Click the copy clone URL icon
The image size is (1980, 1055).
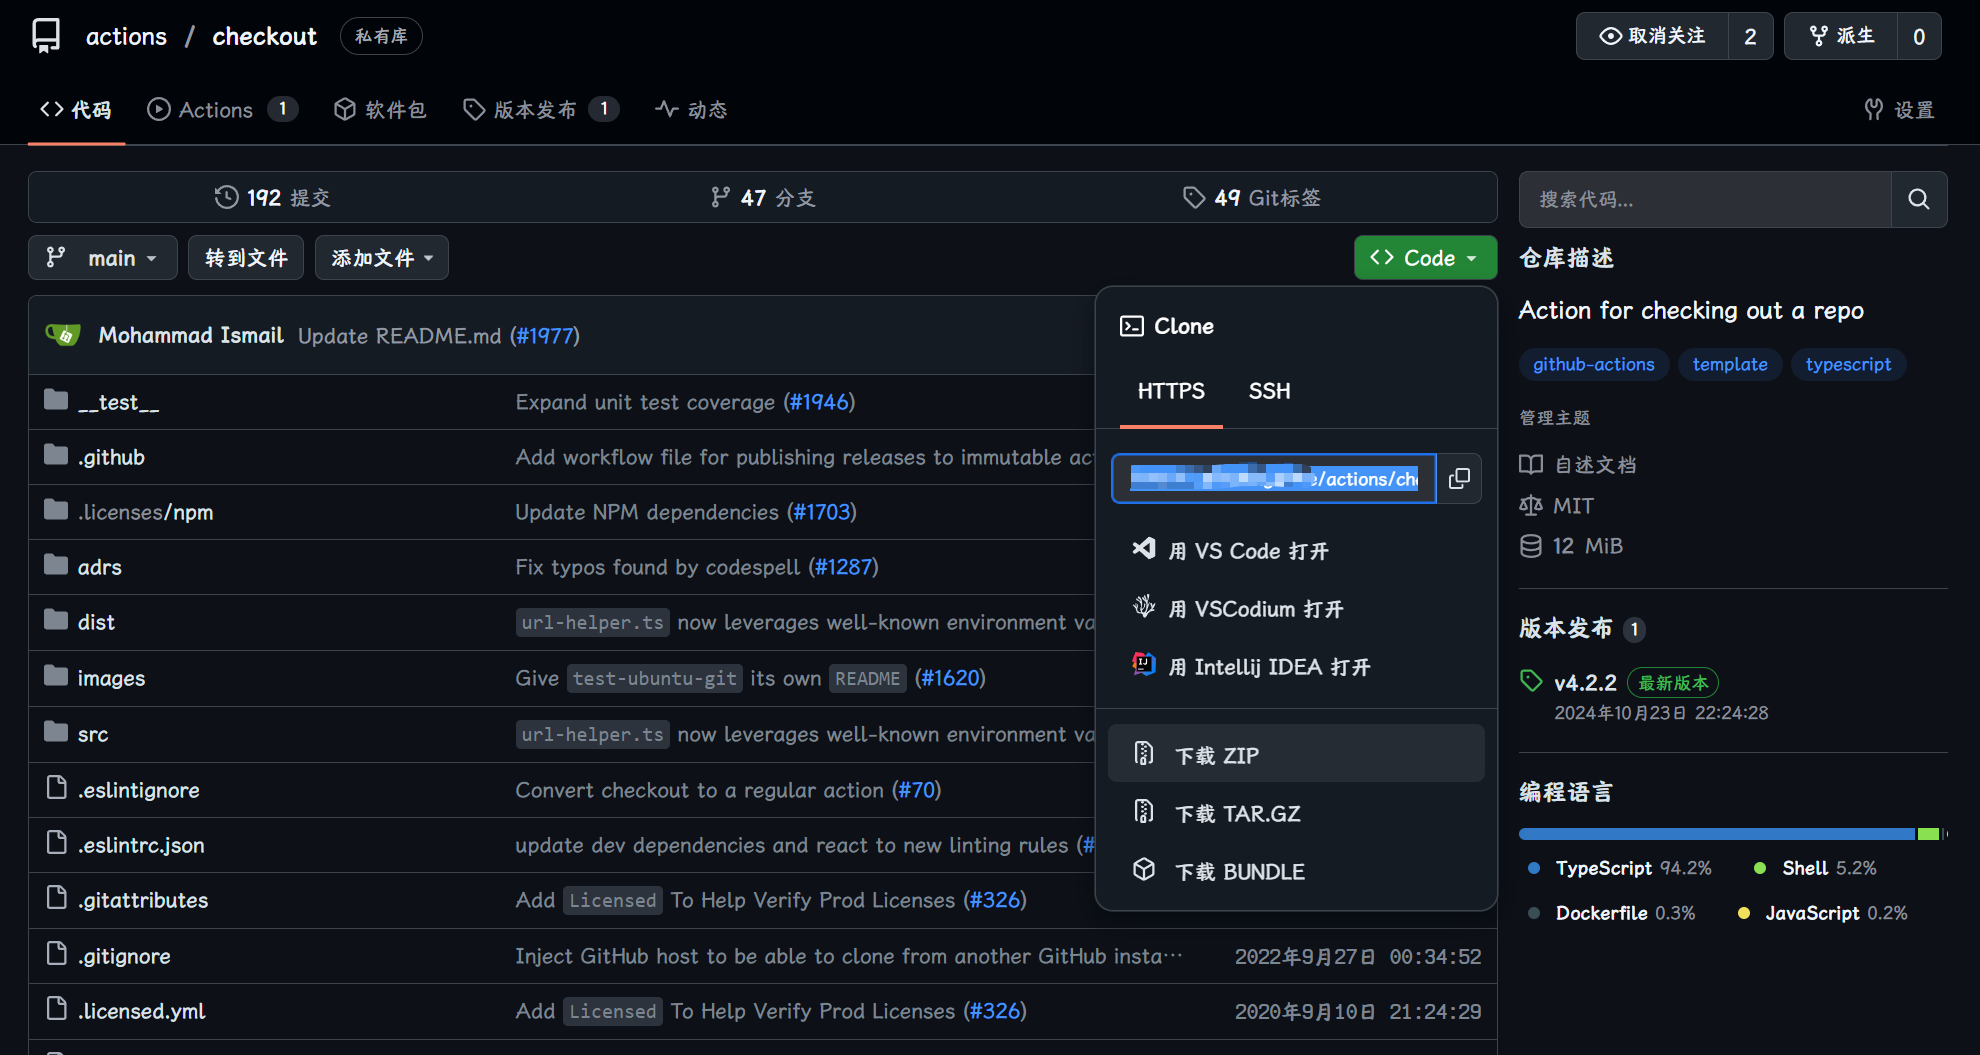coord(1459,479)
